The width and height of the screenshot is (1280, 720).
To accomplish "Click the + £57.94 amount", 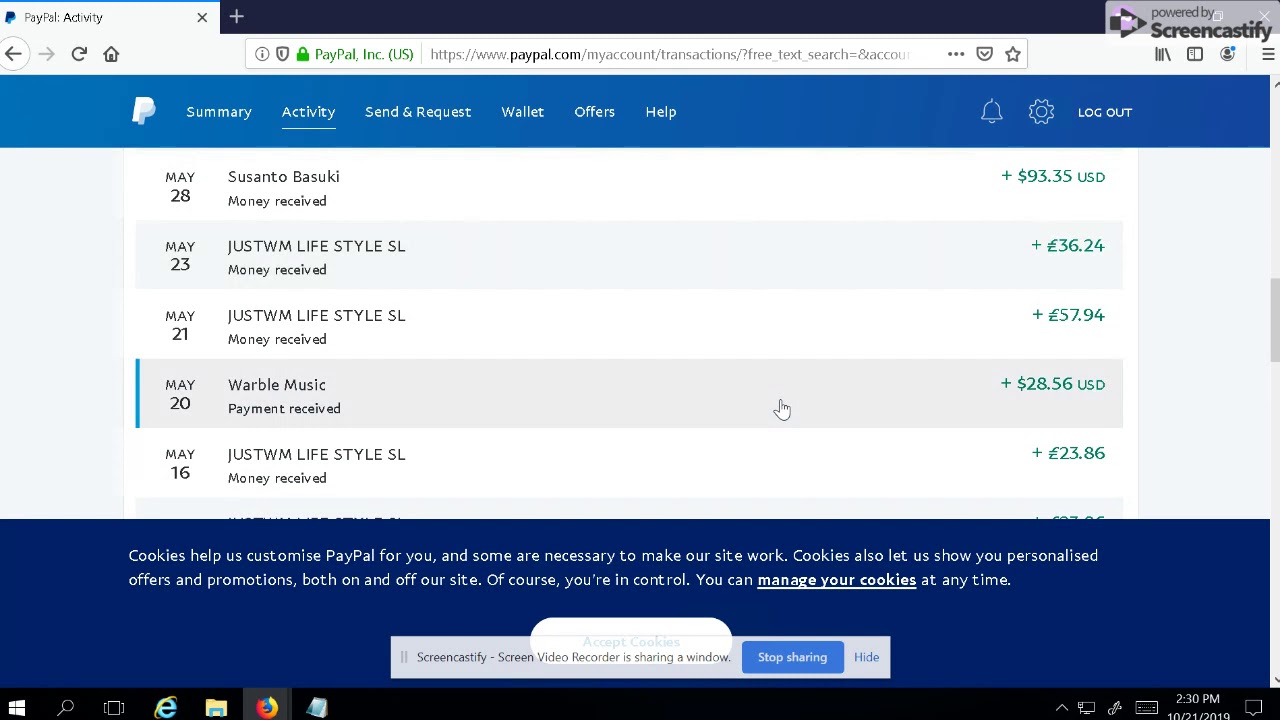I will click(1068, 315).
